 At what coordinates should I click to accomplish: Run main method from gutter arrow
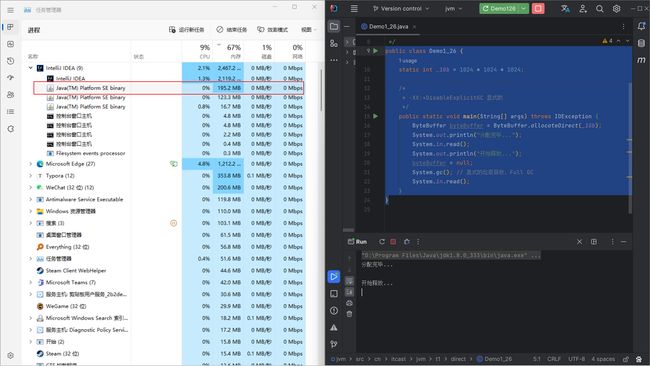click(x=376, y=116)
